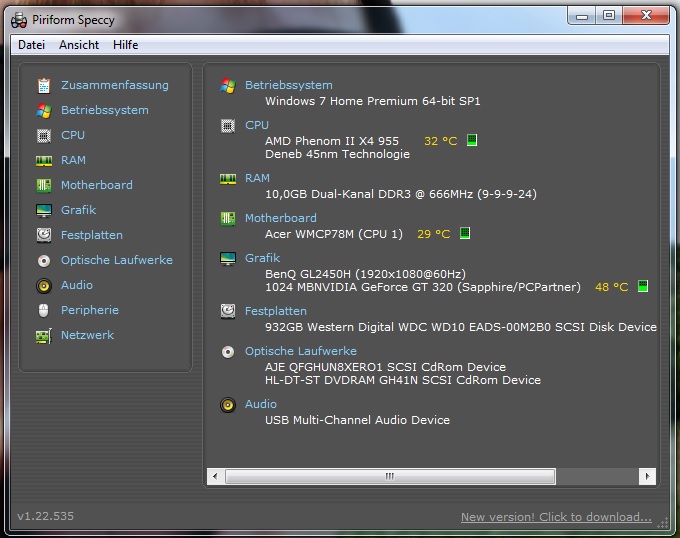
Task: Select Zusammenfassung in the sidebar
Action: click(114, 85)
